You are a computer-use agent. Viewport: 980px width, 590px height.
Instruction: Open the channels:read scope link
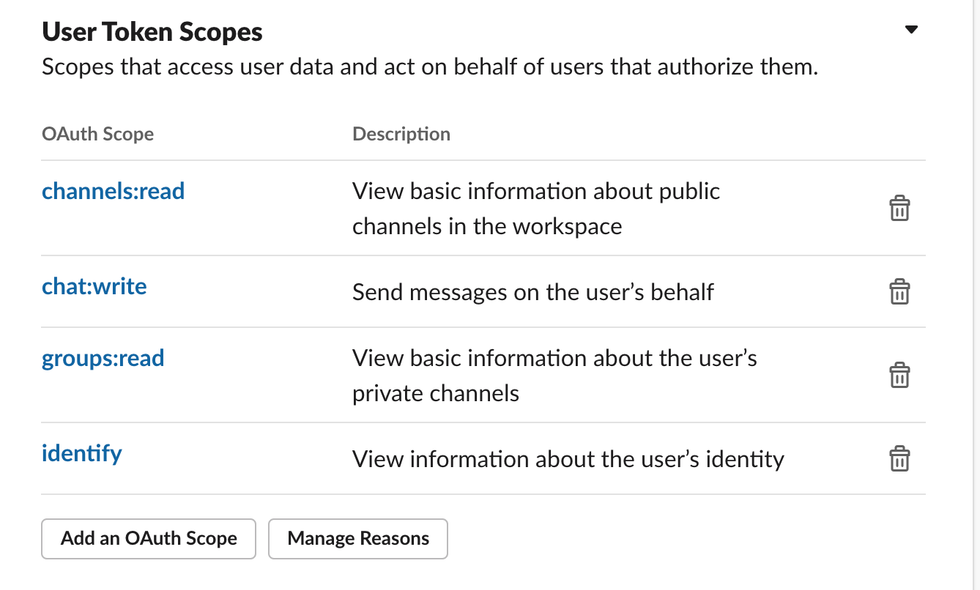point(113,191)
